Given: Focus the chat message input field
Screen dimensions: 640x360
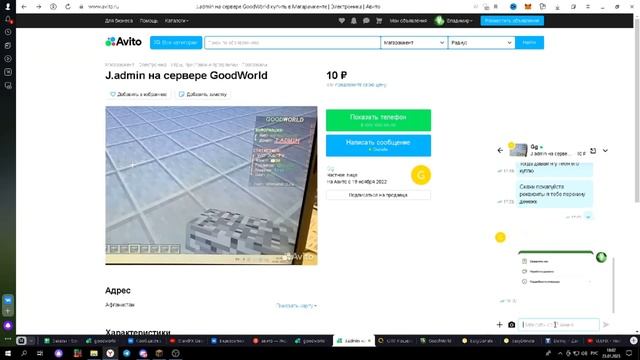Looking at the screenshot, I should (559, 324).
